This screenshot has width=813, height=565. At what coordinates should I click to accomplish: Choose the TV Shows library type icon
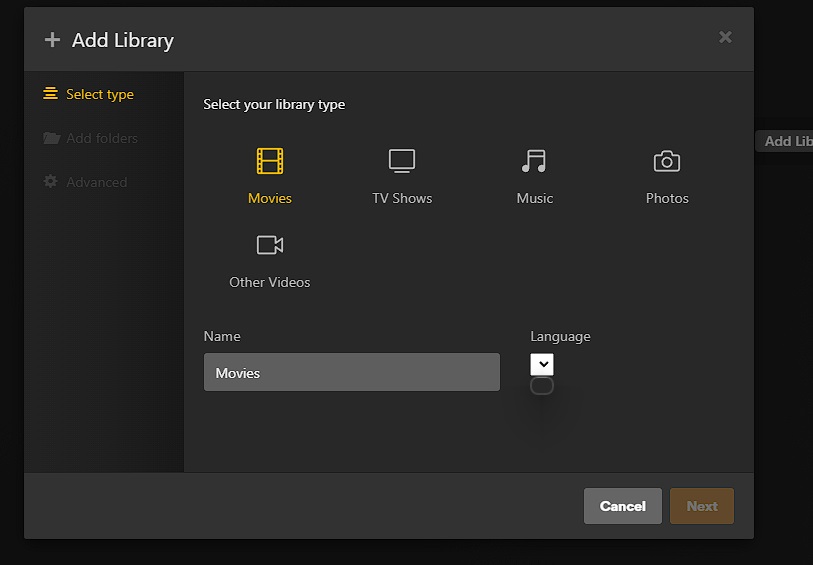[x=402, y=161]
